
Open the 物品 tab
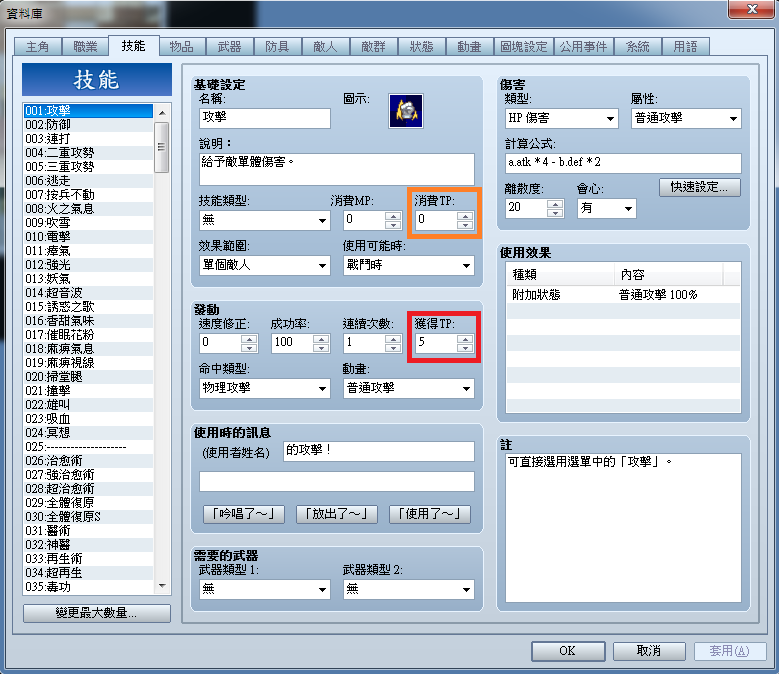point(181,47)
